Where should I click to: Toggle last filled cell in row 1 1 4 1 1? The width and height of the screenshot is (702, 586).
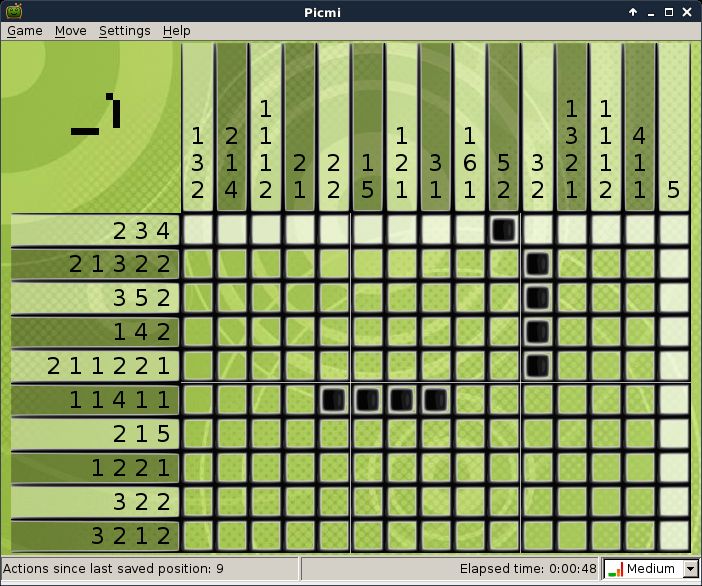435,400
